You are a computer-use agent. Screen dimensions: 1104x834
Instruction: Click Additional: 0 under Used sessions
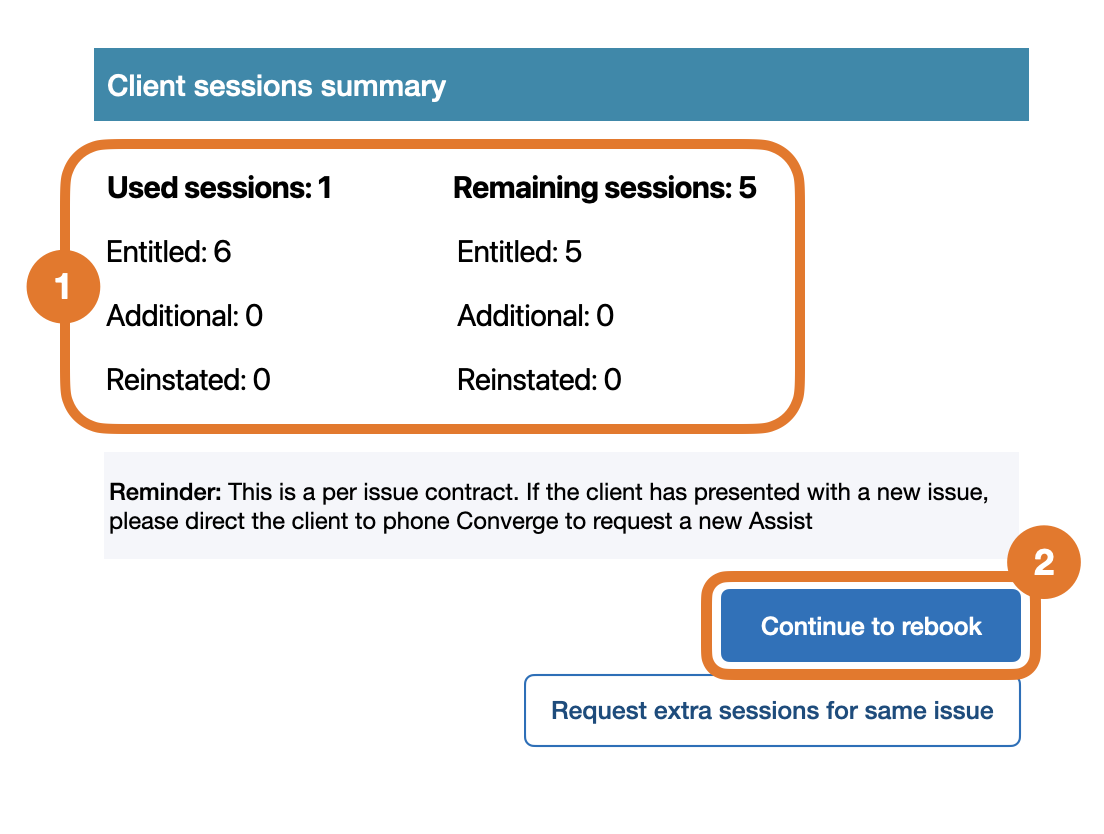tap(185, 316)
